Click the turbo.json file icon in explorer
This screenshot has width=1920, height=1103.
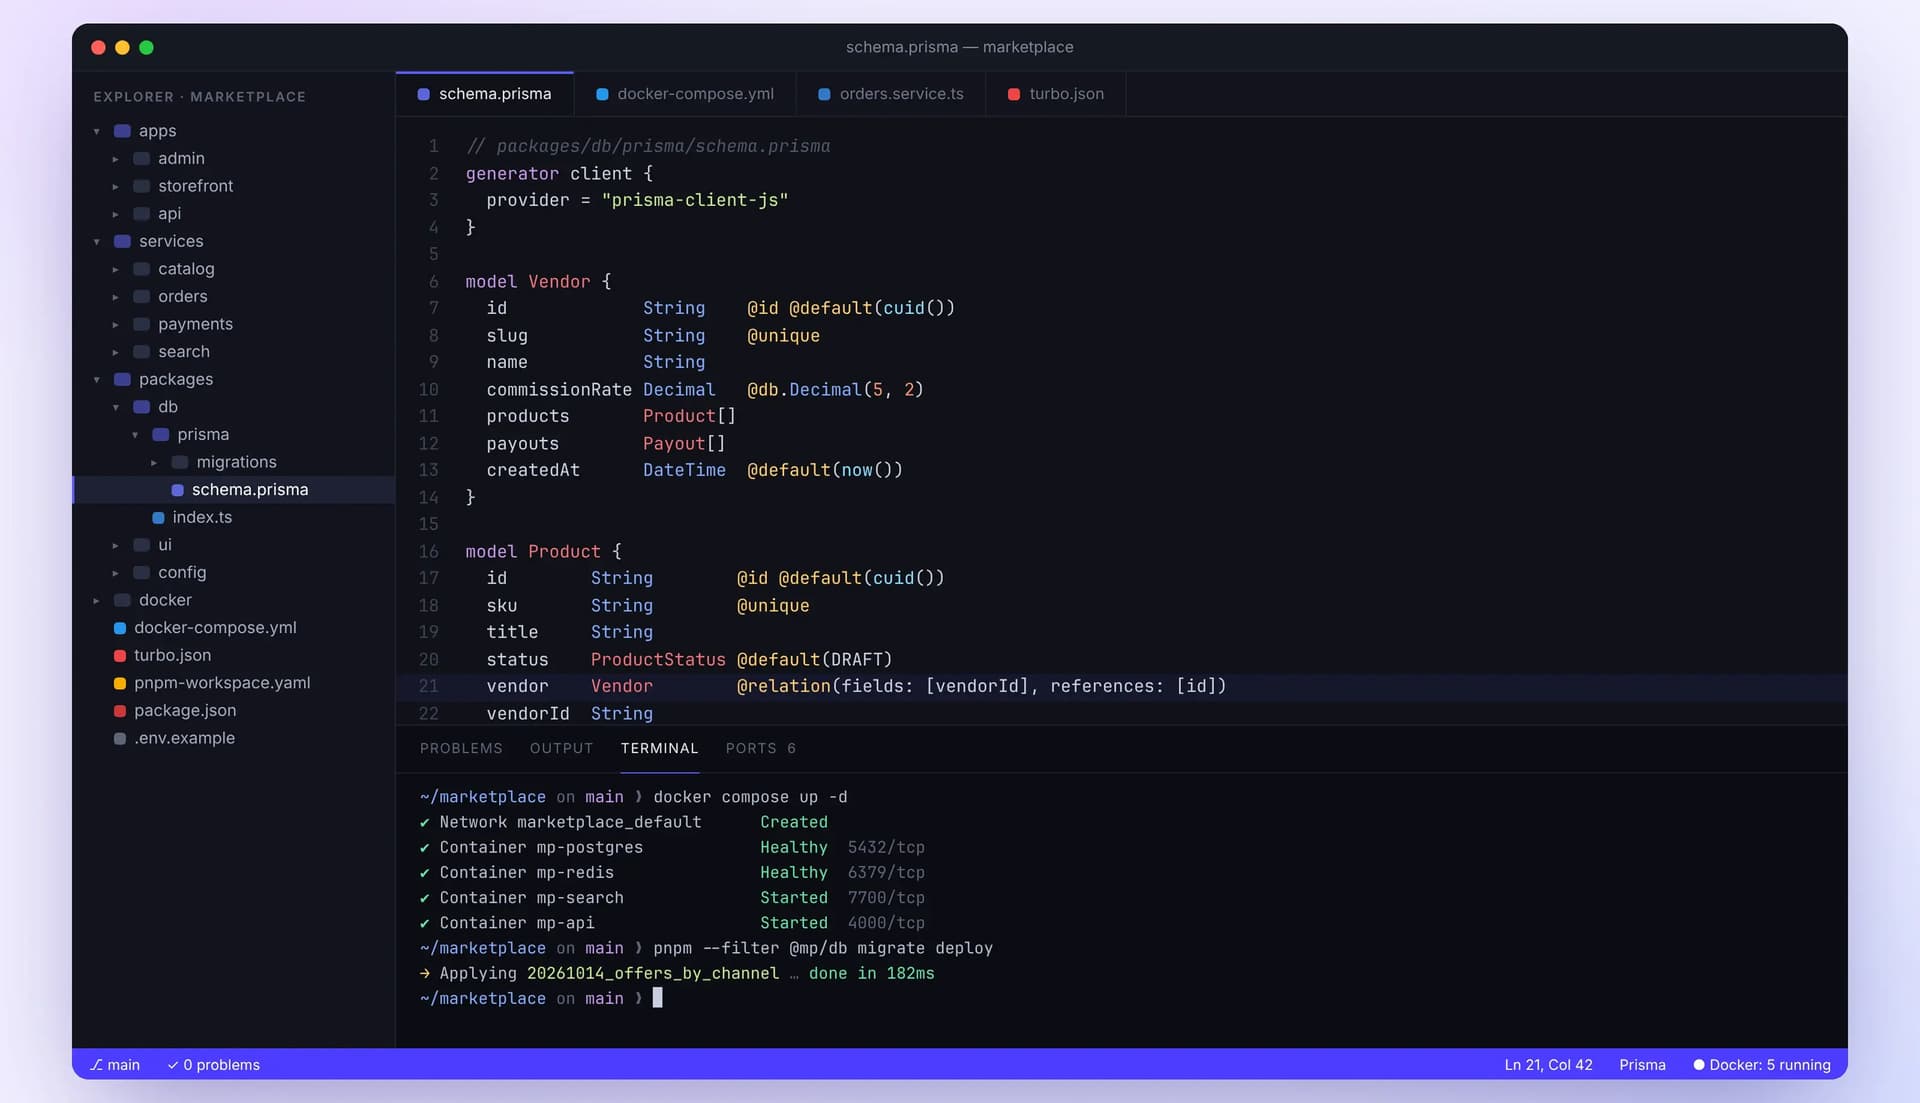(x=120, y=655)
